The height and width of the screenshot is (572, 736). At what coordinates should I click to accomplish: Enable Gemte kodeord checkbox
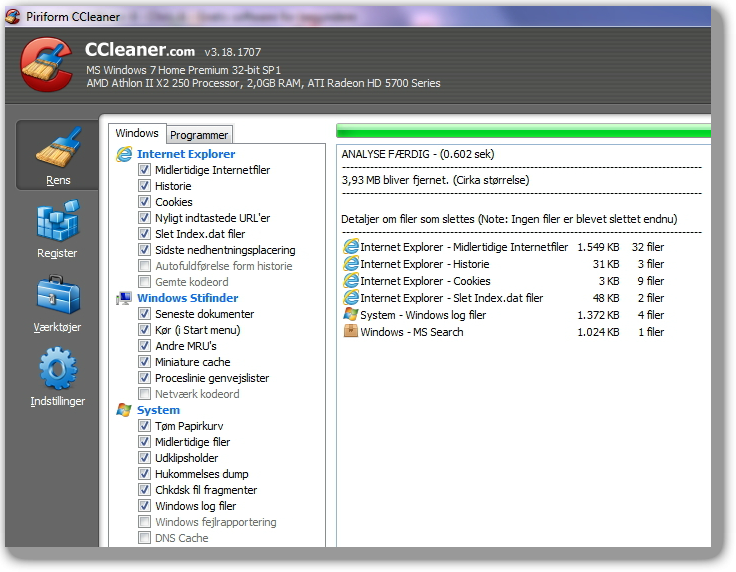click(x=144, y=282)
